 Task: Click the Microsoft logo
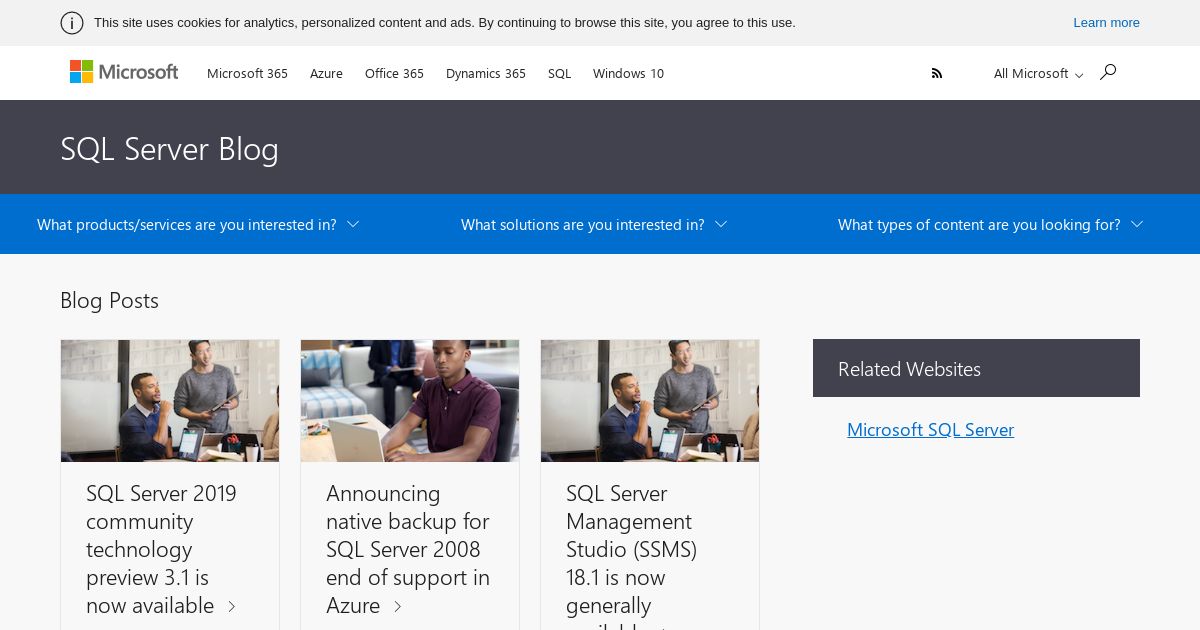(x=124, y=72)
